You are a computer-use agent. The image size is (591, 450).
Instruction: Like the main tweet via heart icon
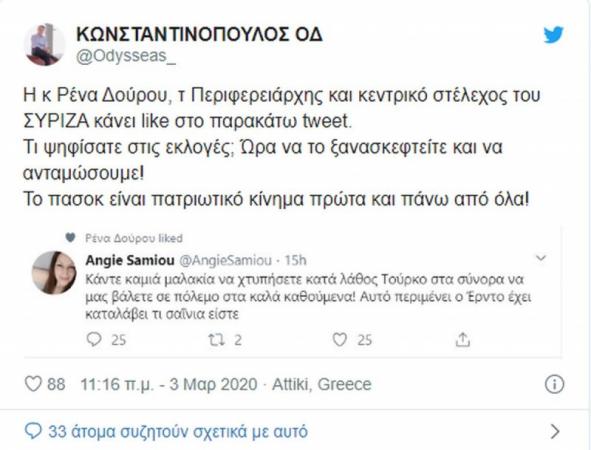coord(33,384)
